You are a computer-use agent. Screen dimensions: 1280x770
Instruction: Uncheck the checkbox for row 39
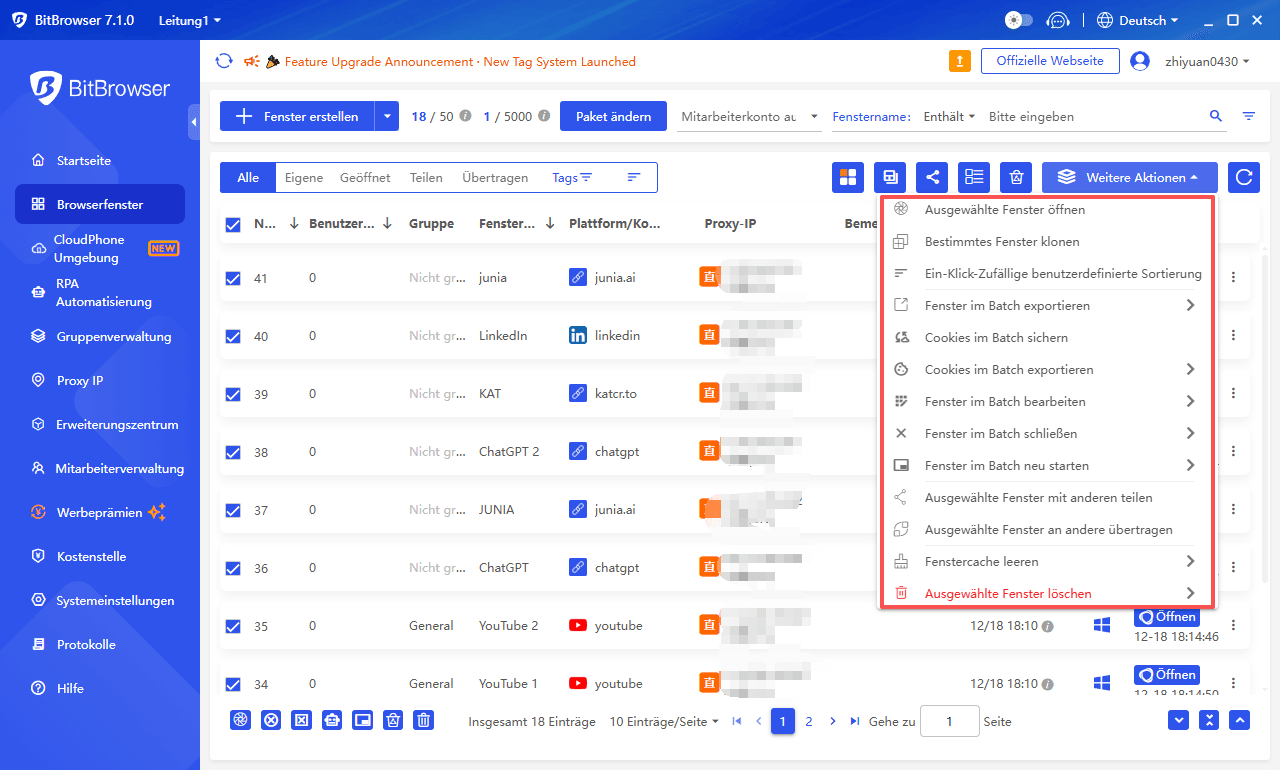(x=233, y=394)
